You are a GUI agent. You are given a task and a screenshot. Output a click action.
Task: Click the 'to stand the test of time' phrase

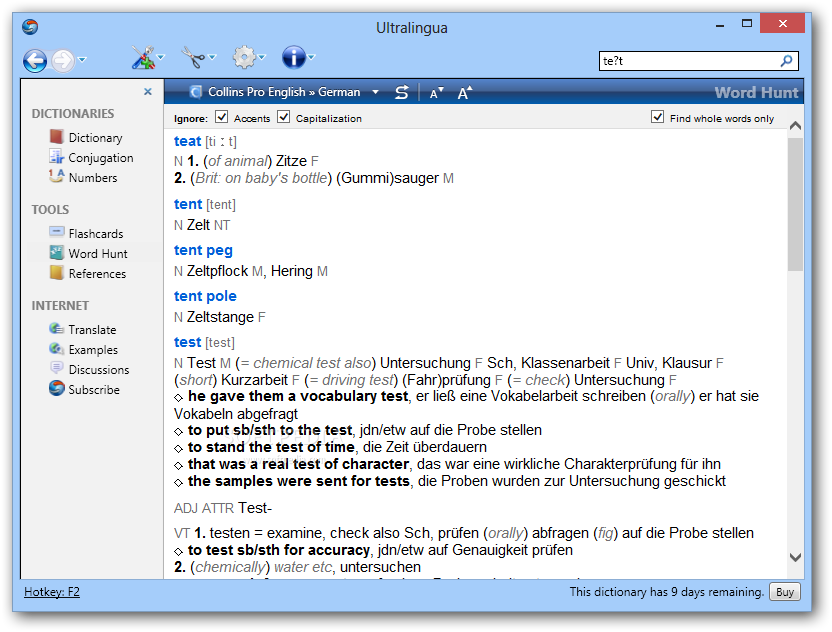[271, 447]
